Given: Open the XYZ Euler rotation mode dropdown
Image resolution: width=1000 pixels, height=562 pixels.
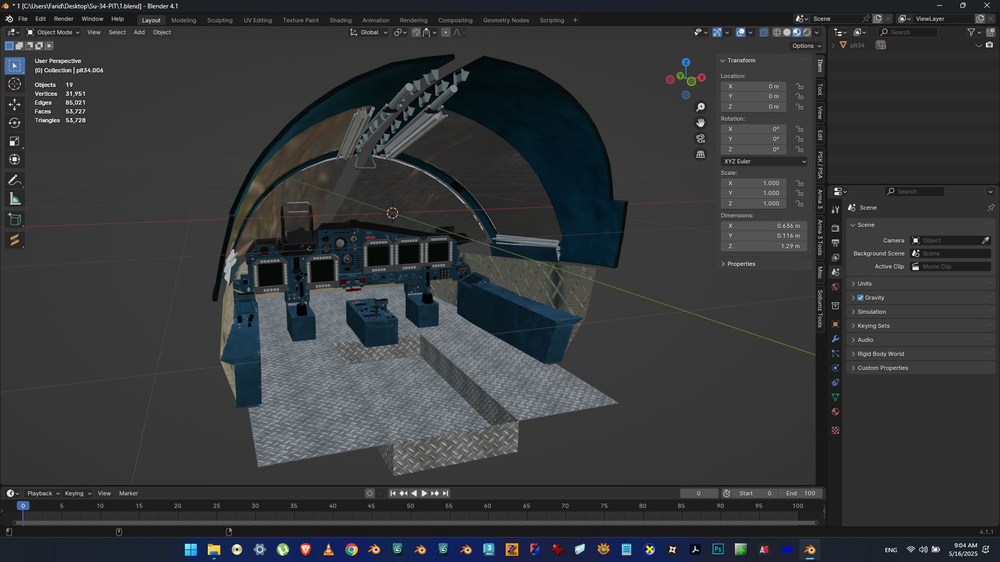Looking at the screenshot, I should [x=764, y=161].
